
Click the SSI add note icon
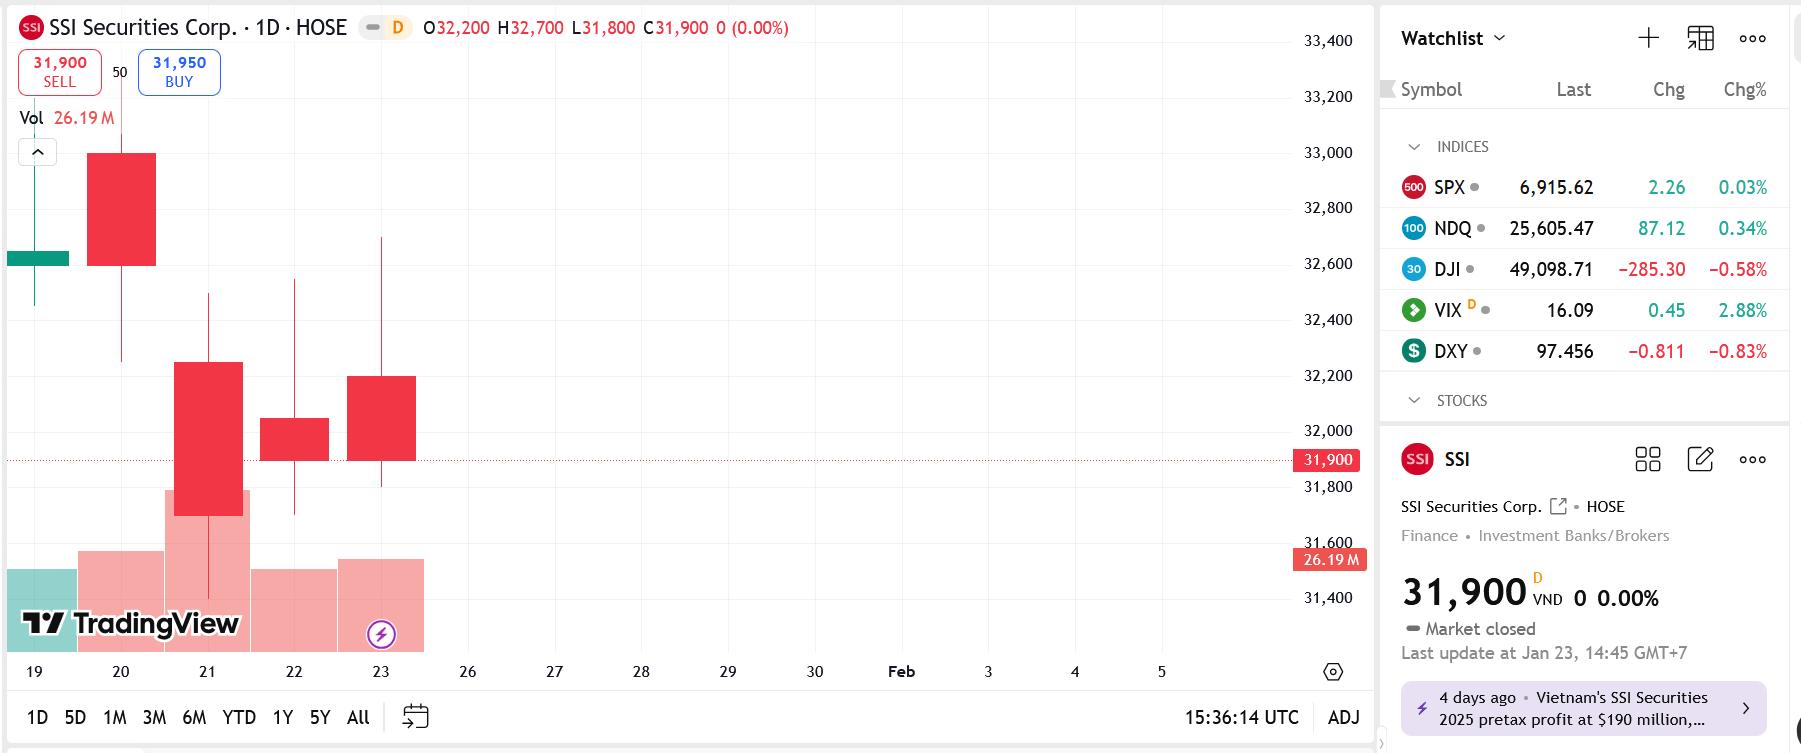[1700, 459]
